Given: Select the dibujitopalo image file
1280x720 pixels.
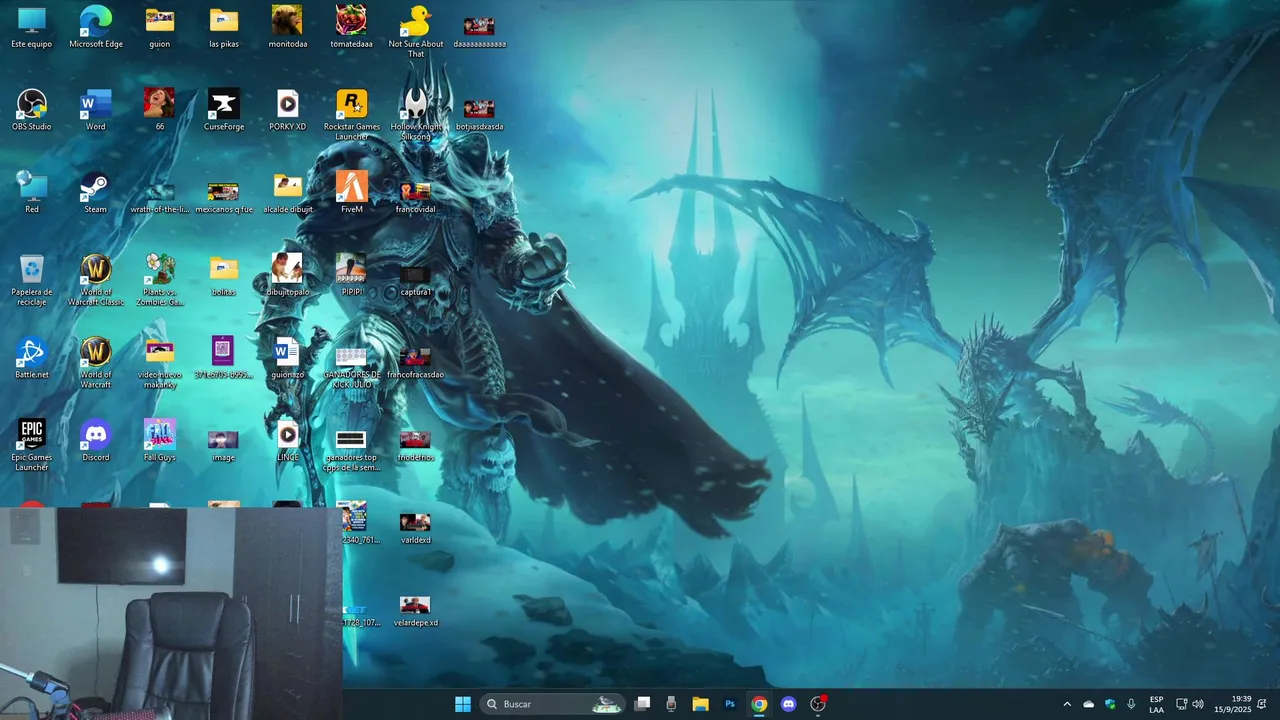Looking at the screenshot, I should point(288,276).
